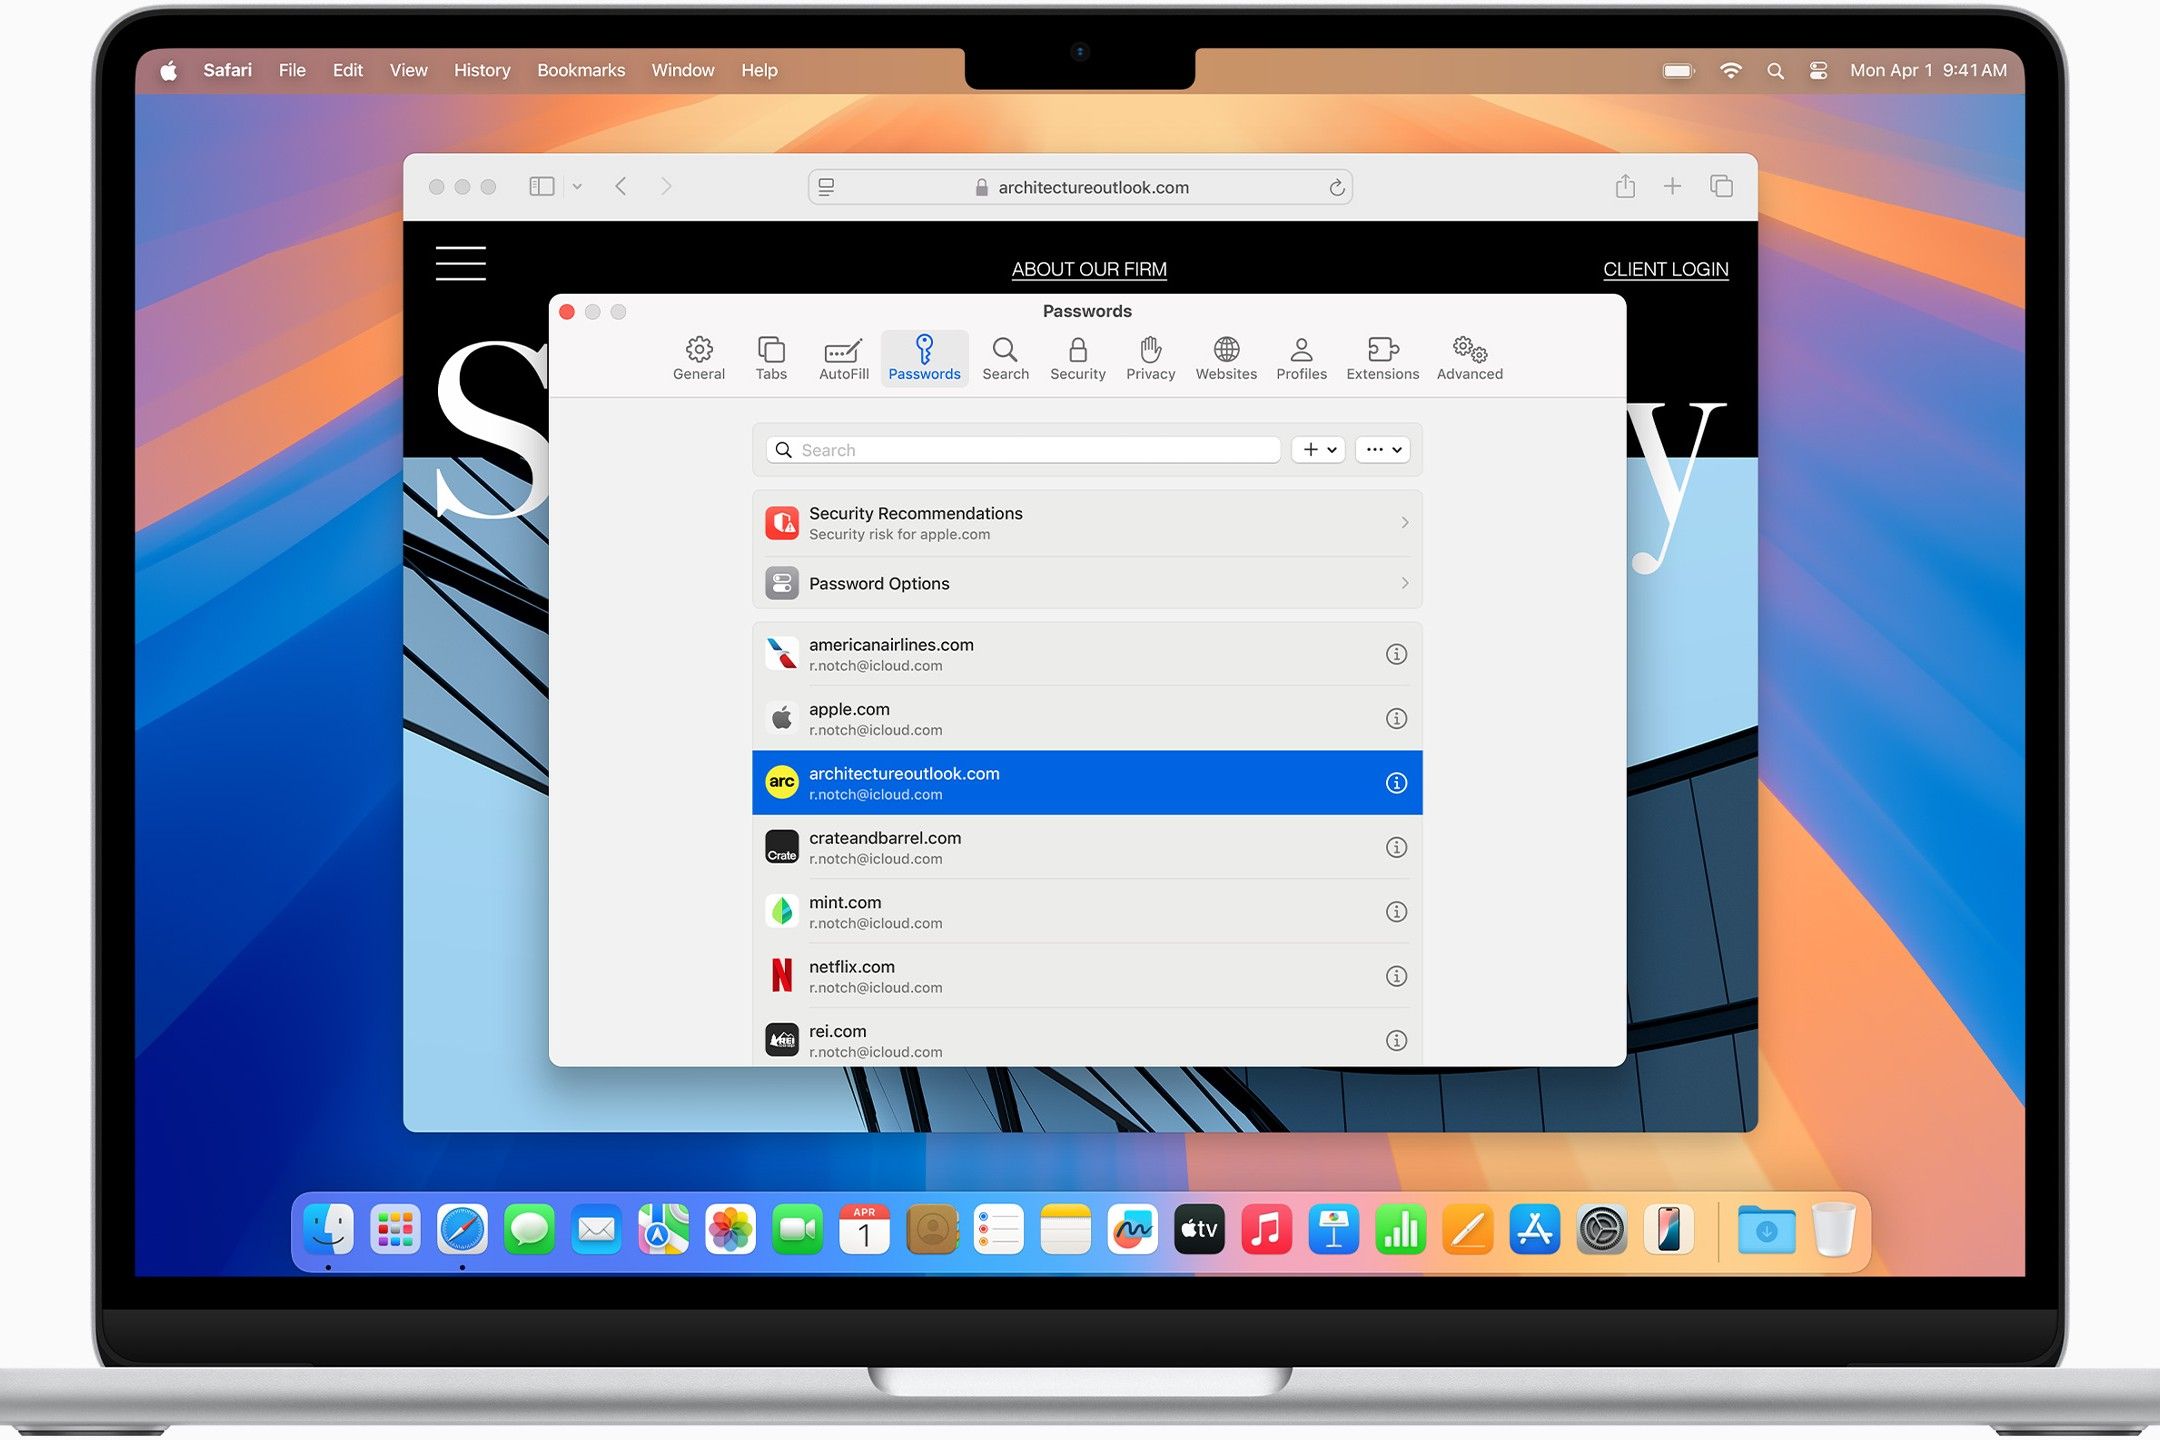Click the Safari address bar
This screenshot has height=1440, width=2160.
pos(1080,187)
